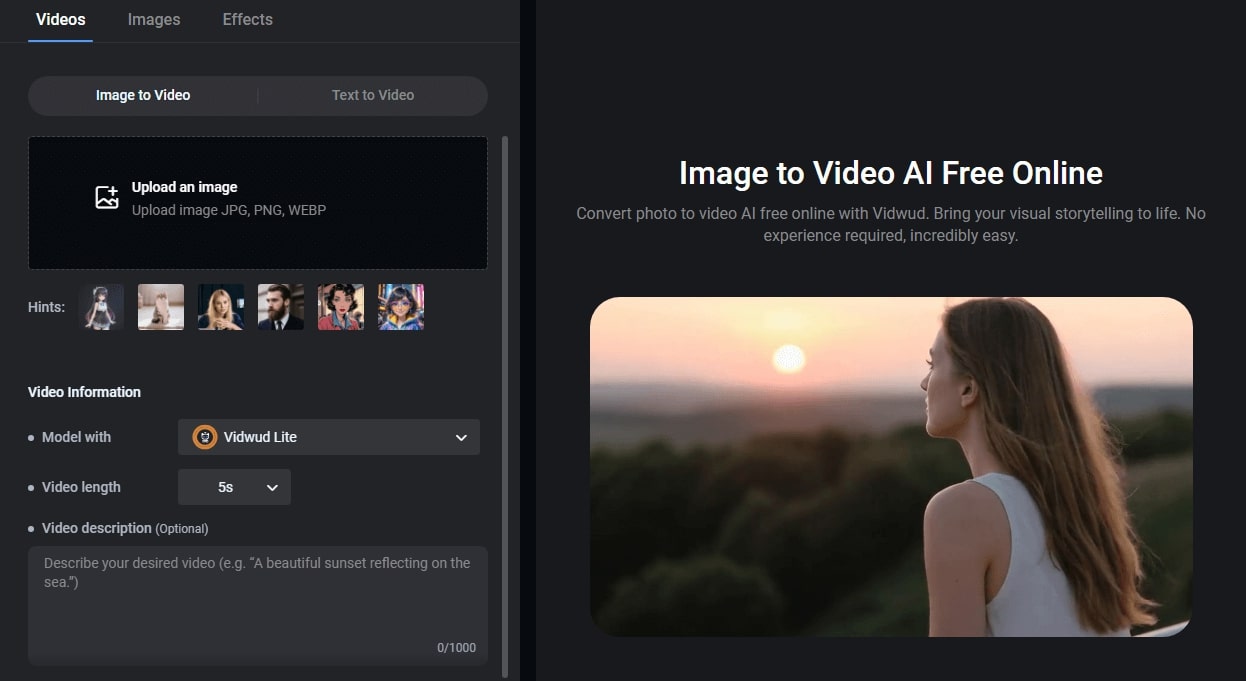Click the chevron arrow on model selector
The image size is (1246, 681).
(x=461, y=438)
